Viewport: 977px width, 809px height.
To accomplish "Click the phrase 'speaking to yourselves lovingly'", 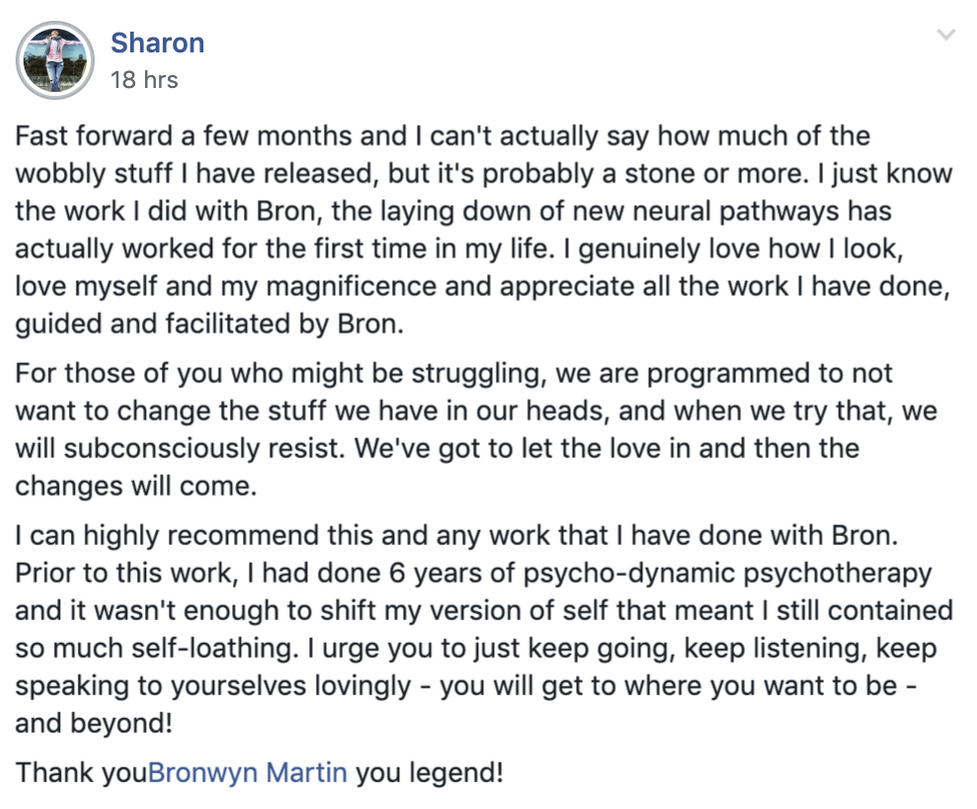I will tap(213, 686).
